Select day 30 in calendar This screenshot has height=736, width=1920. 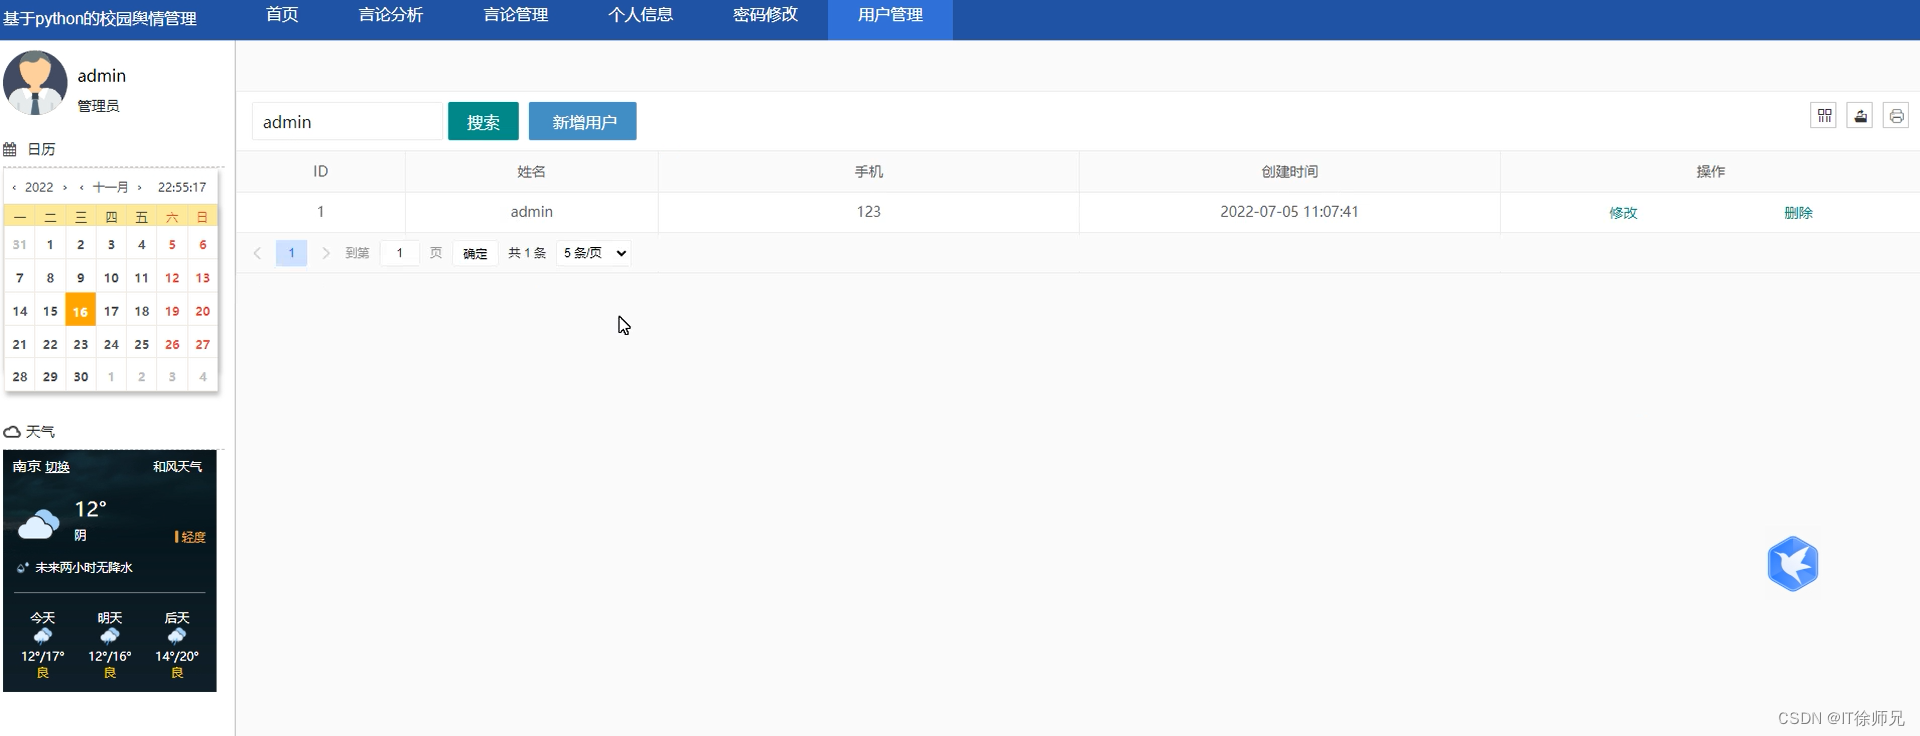[81, 377]
